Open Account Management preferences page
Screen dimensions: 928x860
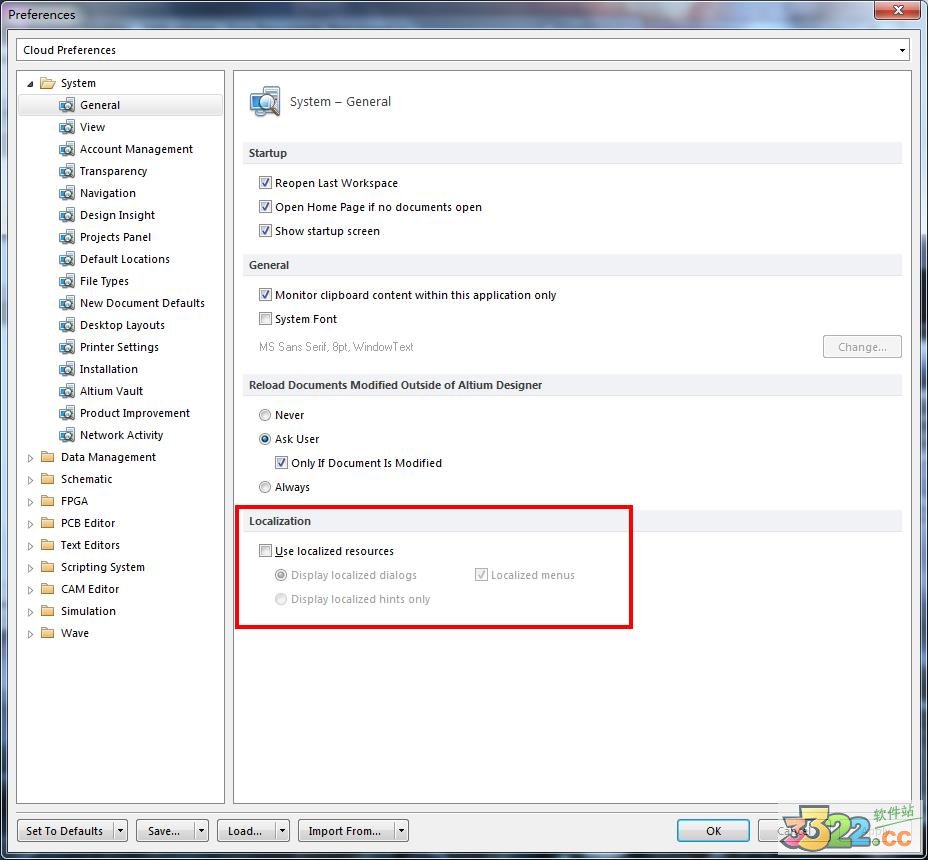click(x=136, y=149)
